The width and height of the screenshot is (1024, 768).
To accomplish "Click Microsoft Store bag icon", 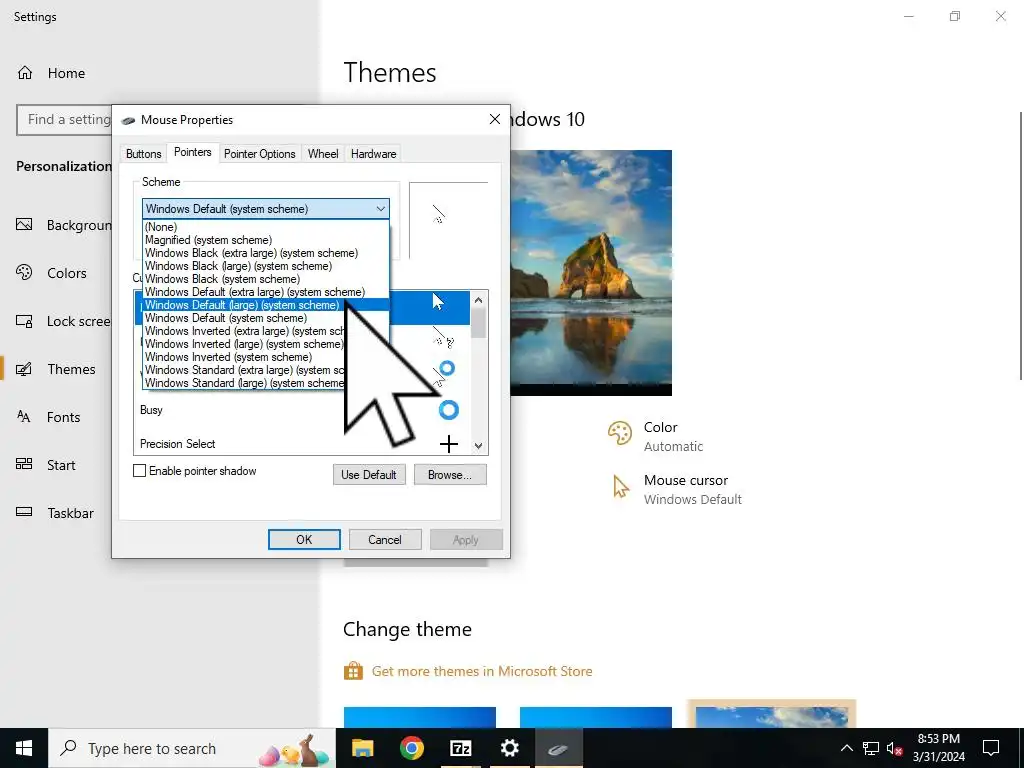I will pos(353,671).
